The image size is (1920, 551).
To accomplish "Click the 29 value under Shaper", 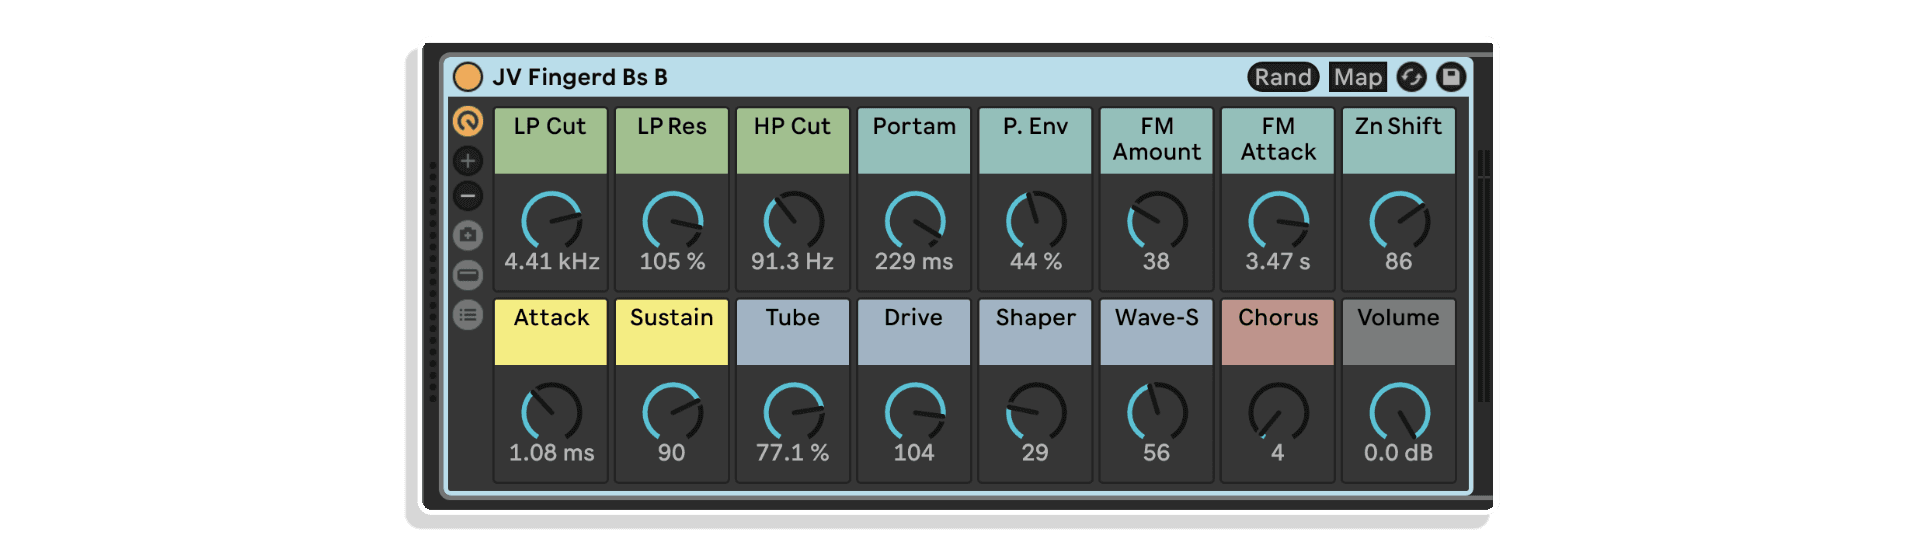I will [x=1035, y=453].
